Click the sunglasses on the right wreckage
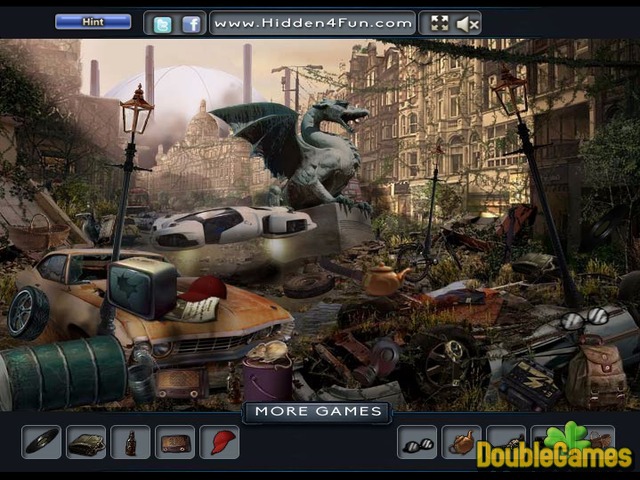Image resolution: width=640 pixels, height=480 pixels. (x=584, y=318)
